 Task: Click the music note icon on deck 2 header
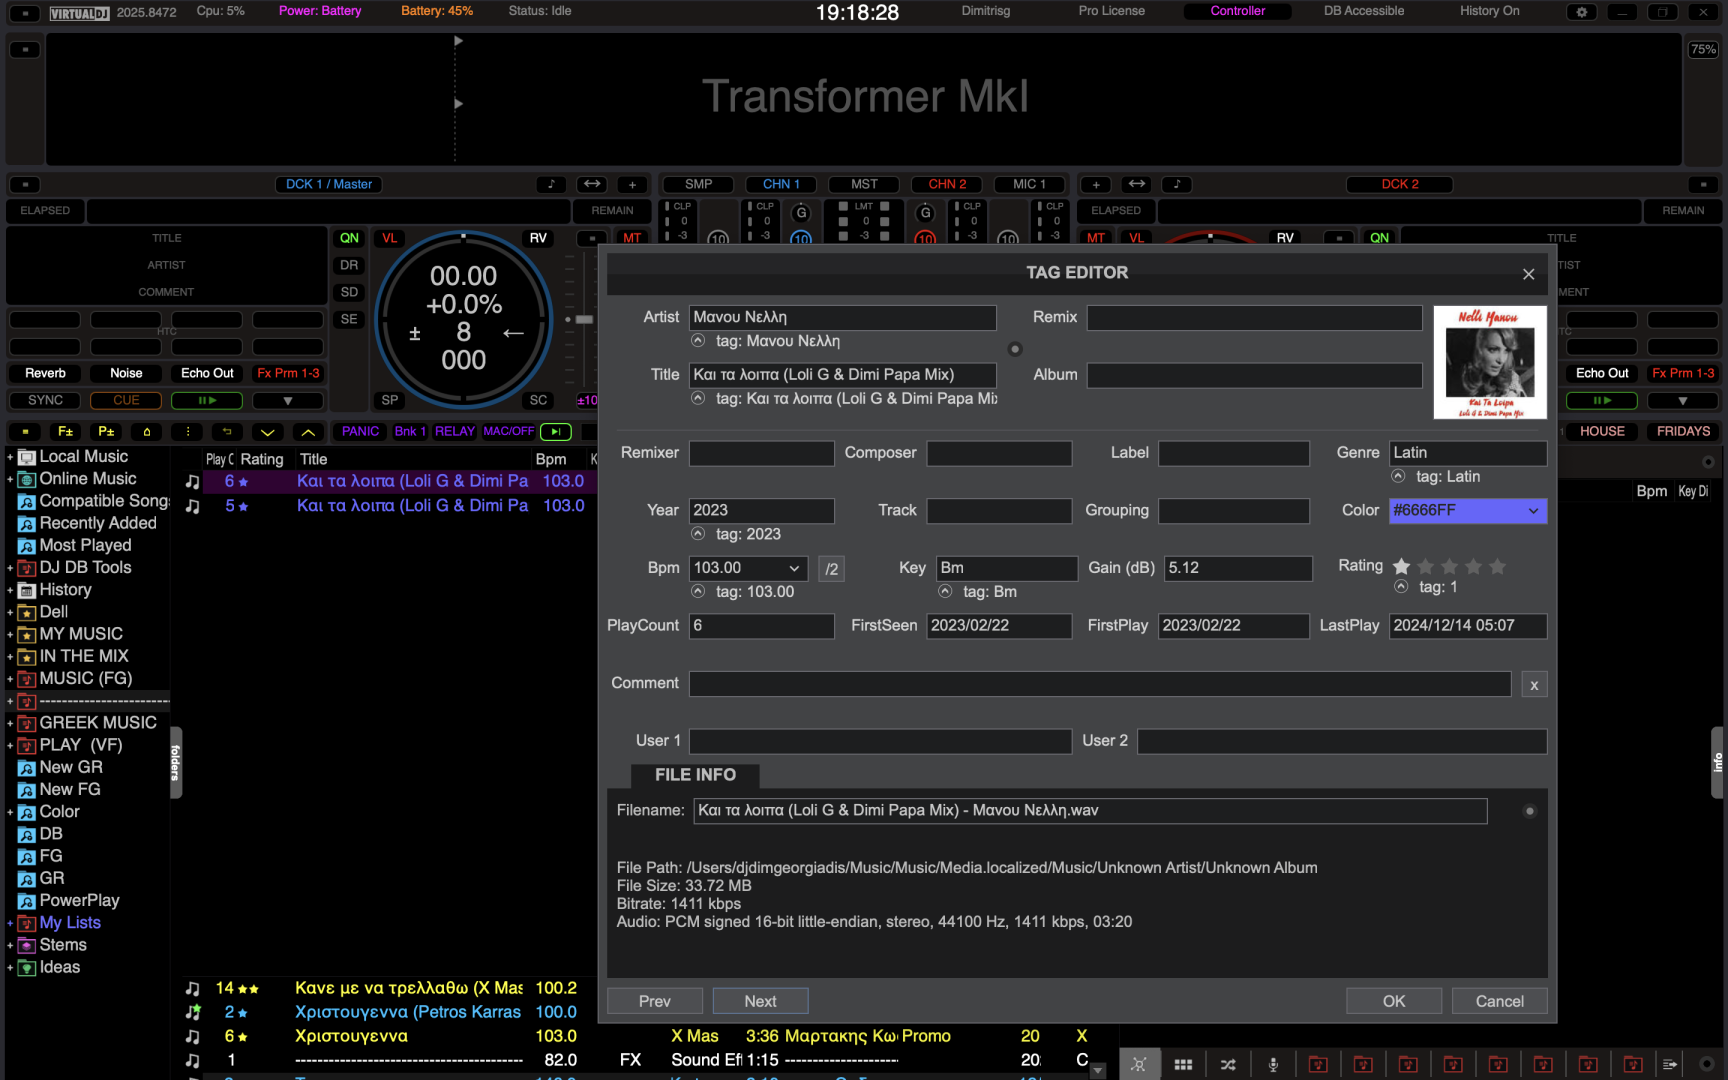[1177, 184]
